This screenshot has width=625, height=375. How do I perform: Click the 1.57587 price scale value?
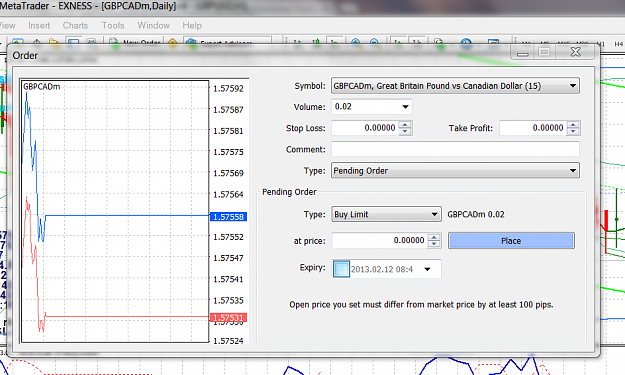click(228, 110)
